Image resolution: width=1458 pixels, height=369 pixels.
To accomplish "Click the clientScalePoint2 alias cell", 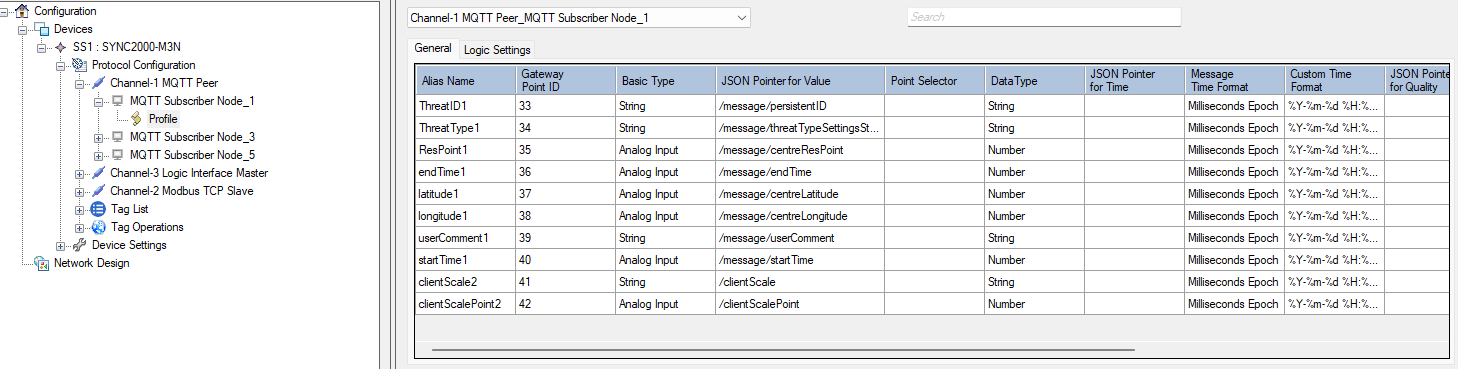I will pyautogui.click(x=466, y=304).
